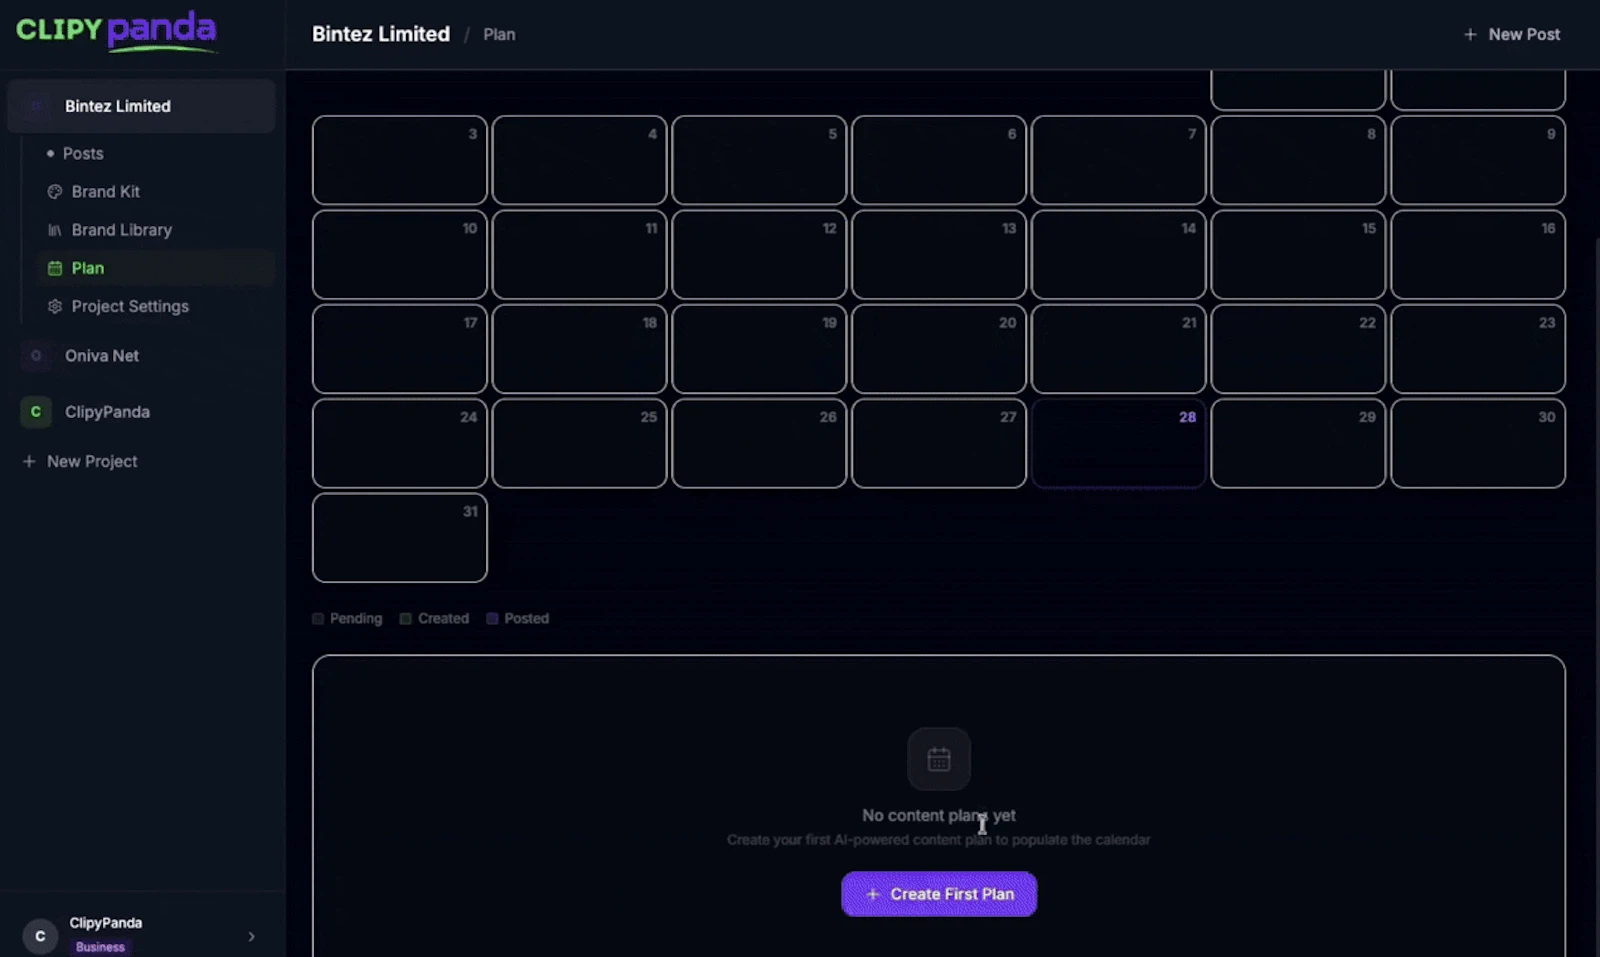Select calendar day 3

399,160
